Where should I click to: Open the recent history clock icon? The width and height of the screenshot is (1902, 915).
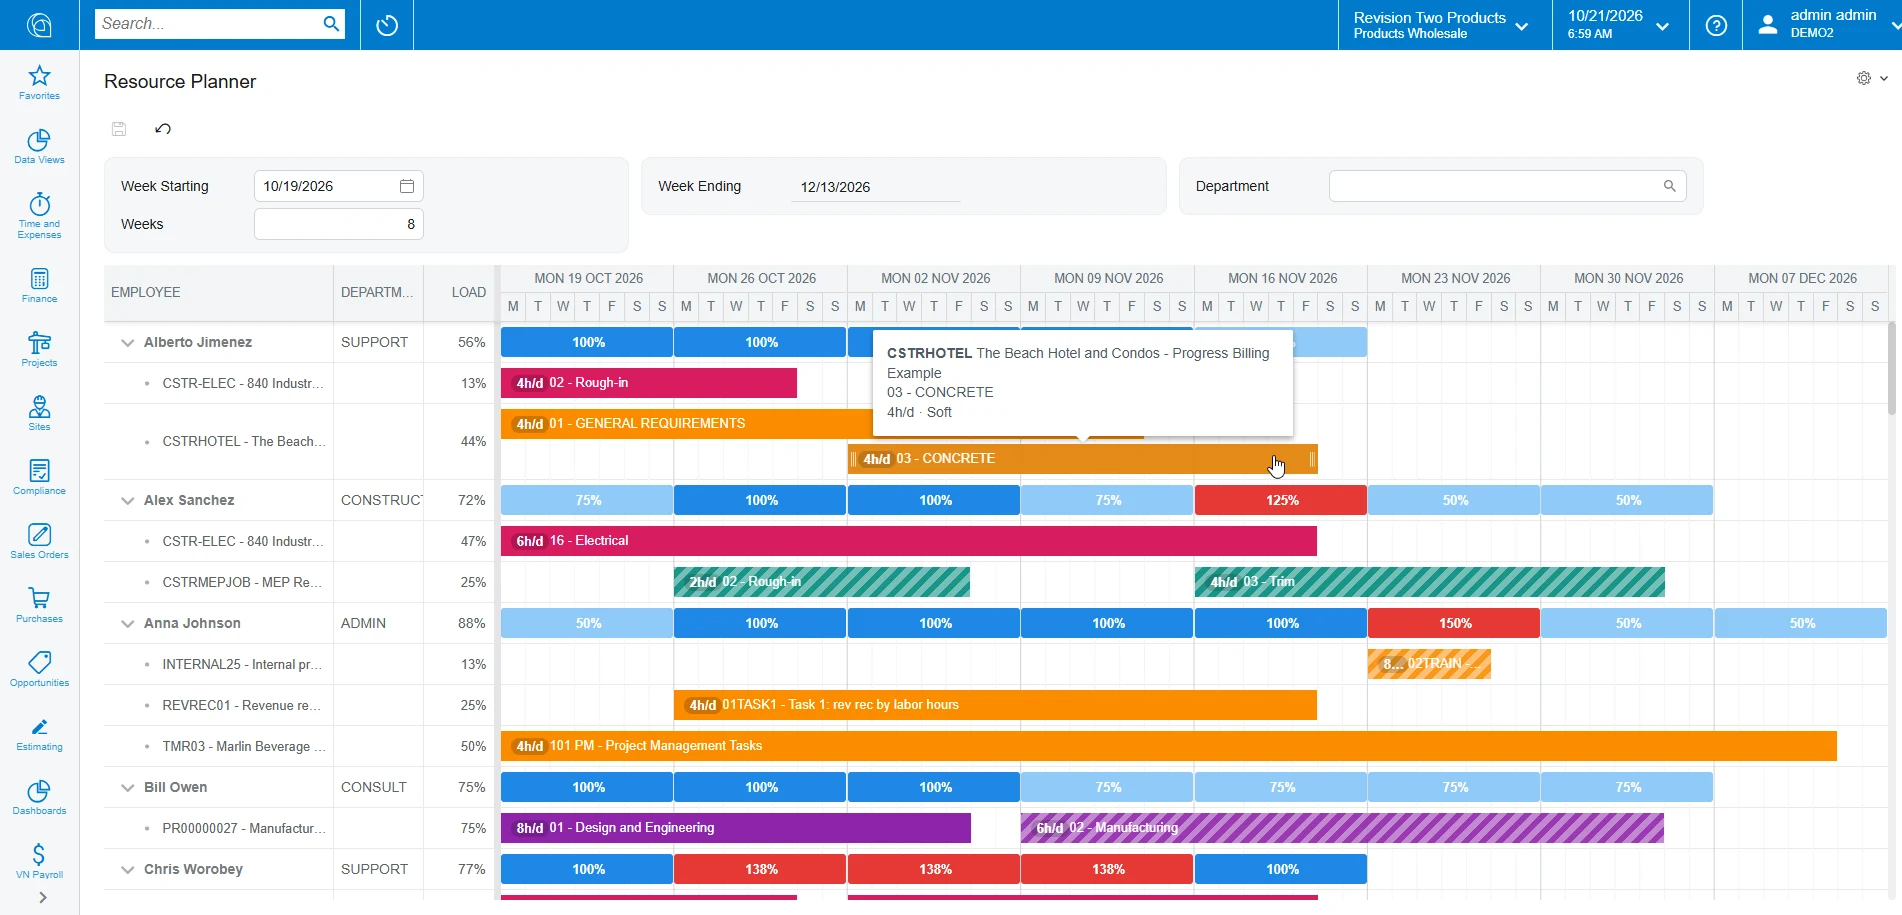pos(387,25)
